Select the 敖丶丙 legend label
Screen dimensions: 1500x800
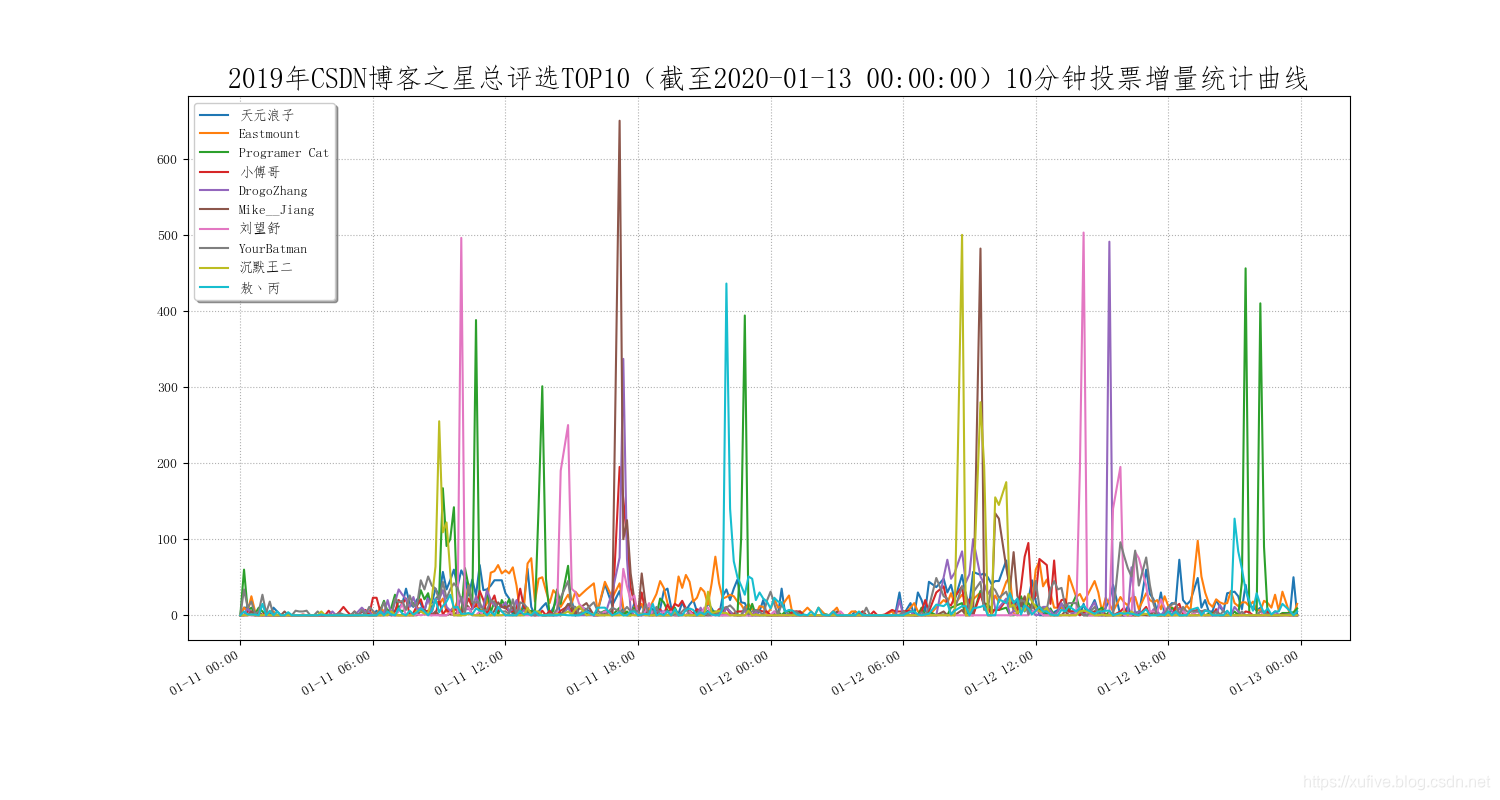click(259, 288)
